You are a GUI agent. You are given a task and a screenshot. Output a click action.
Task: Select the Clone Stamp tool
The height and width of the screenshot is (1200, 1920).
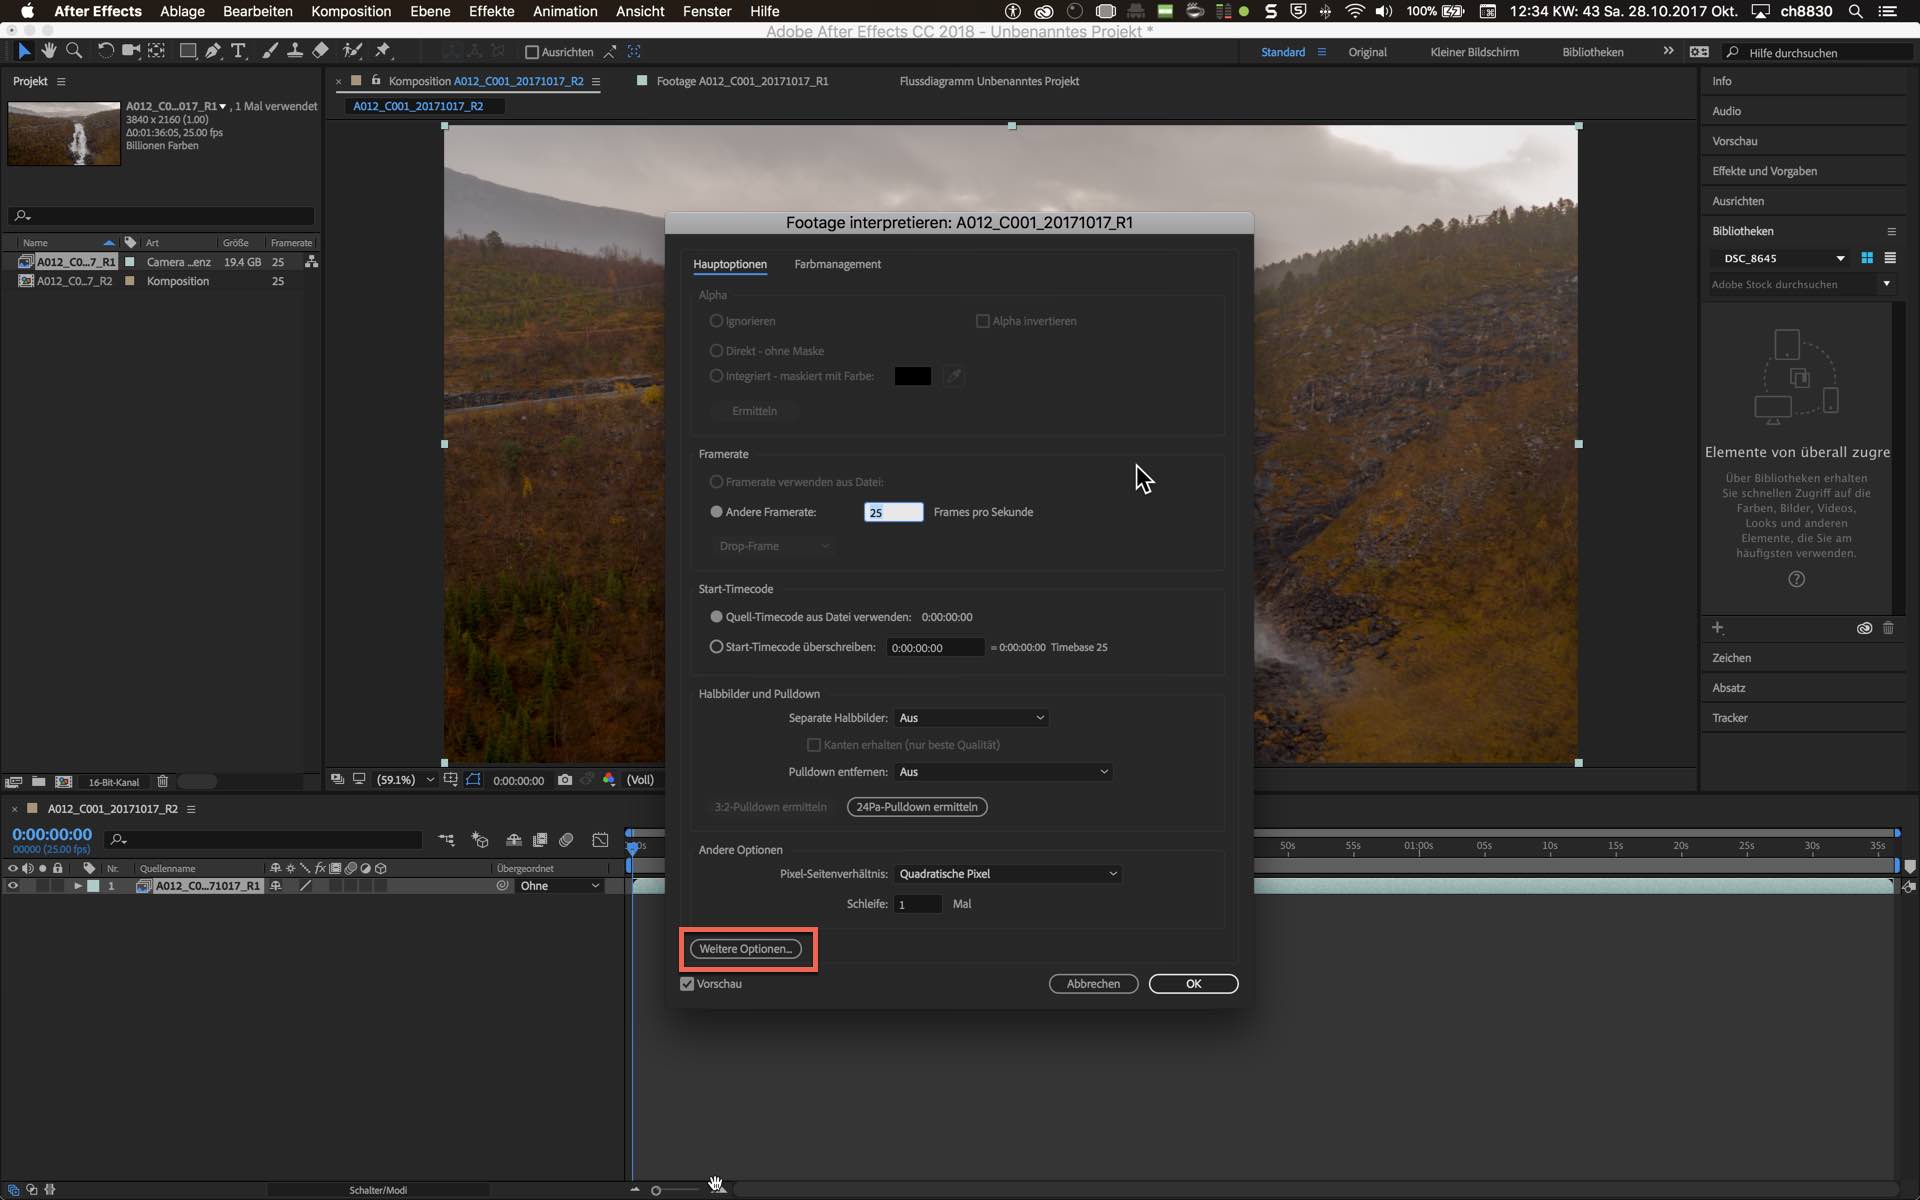(x=295, y=51)
